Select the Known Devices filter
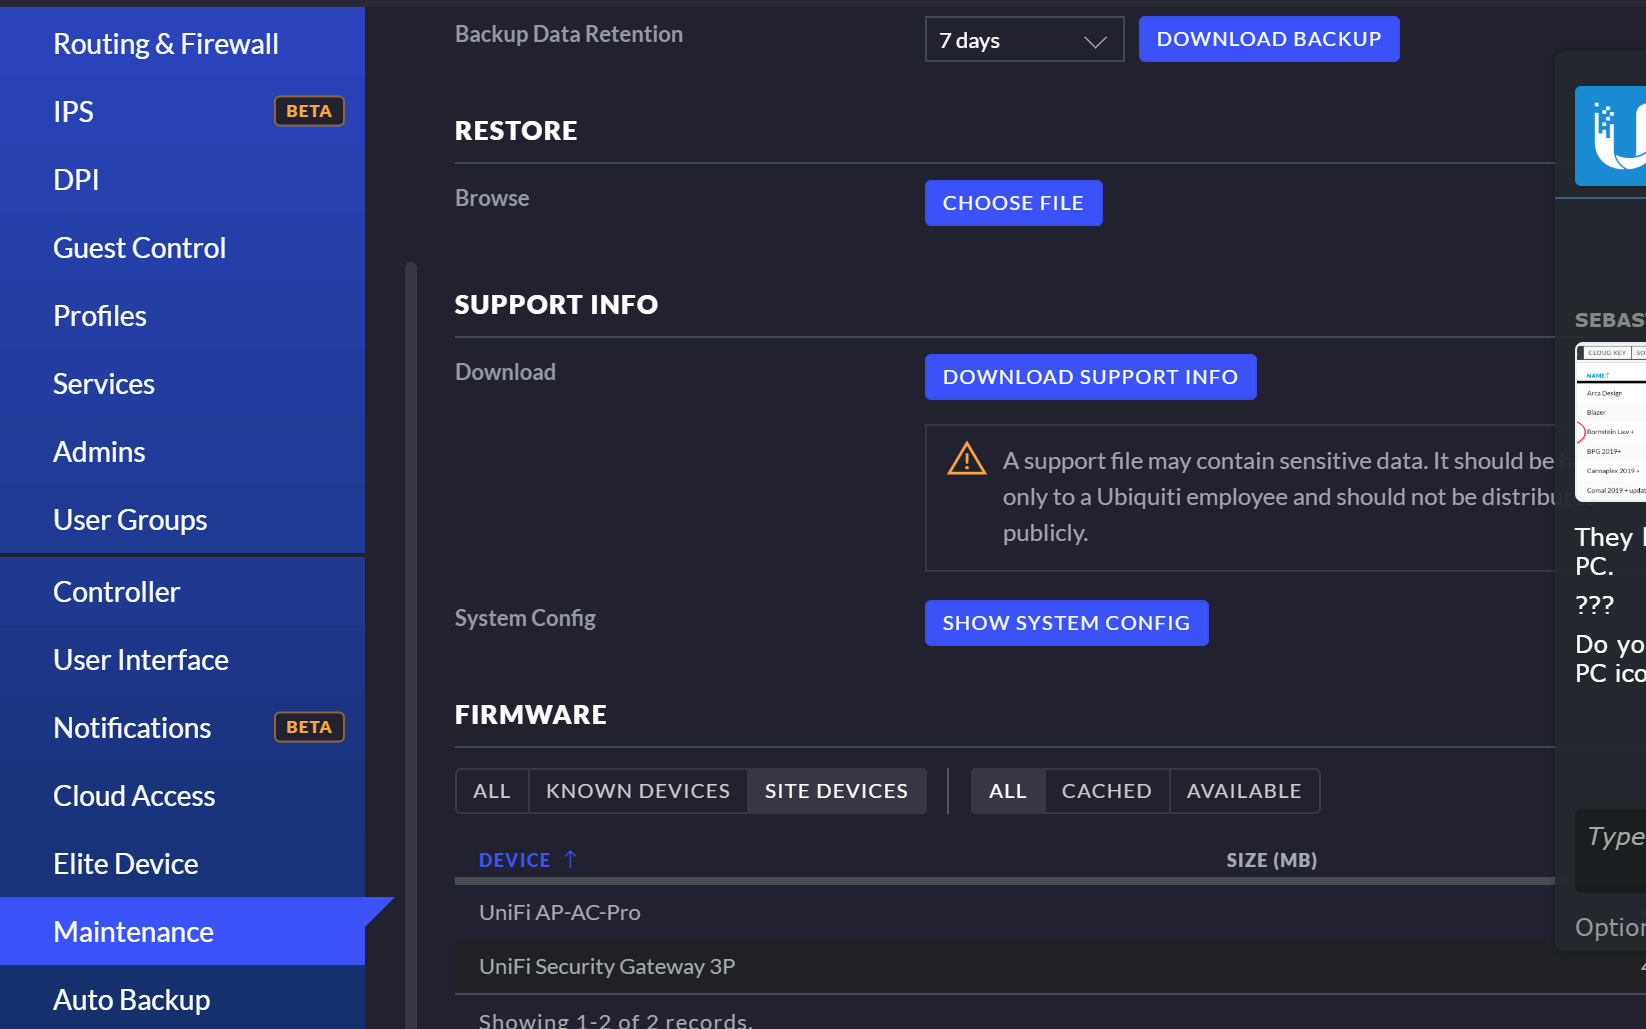 pyautogui.click(x=637, y=791)
